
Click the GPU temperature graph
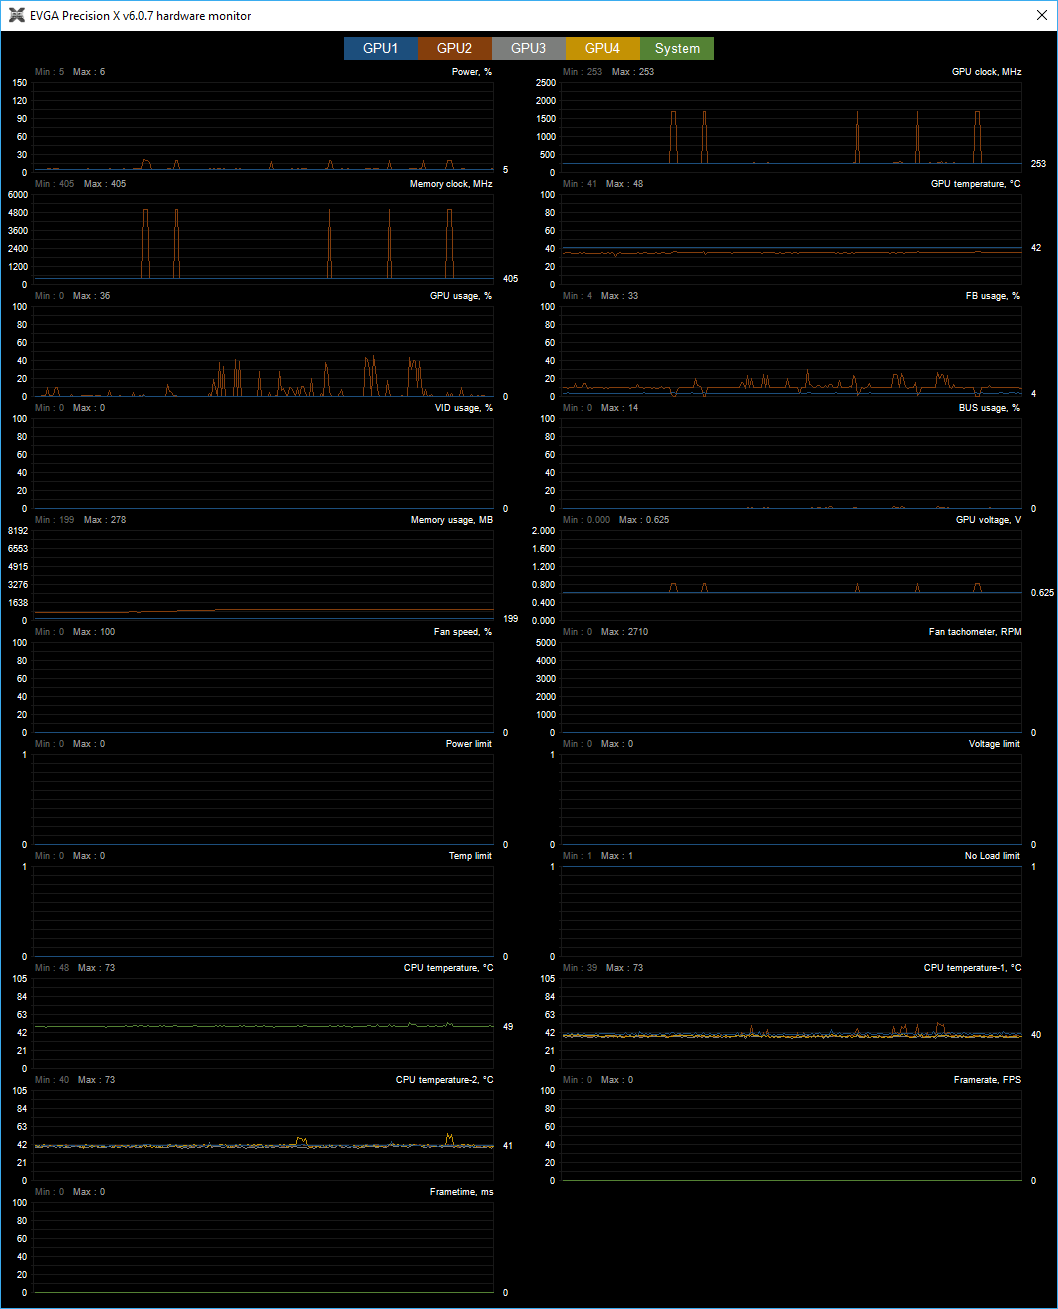click(791, 239)
